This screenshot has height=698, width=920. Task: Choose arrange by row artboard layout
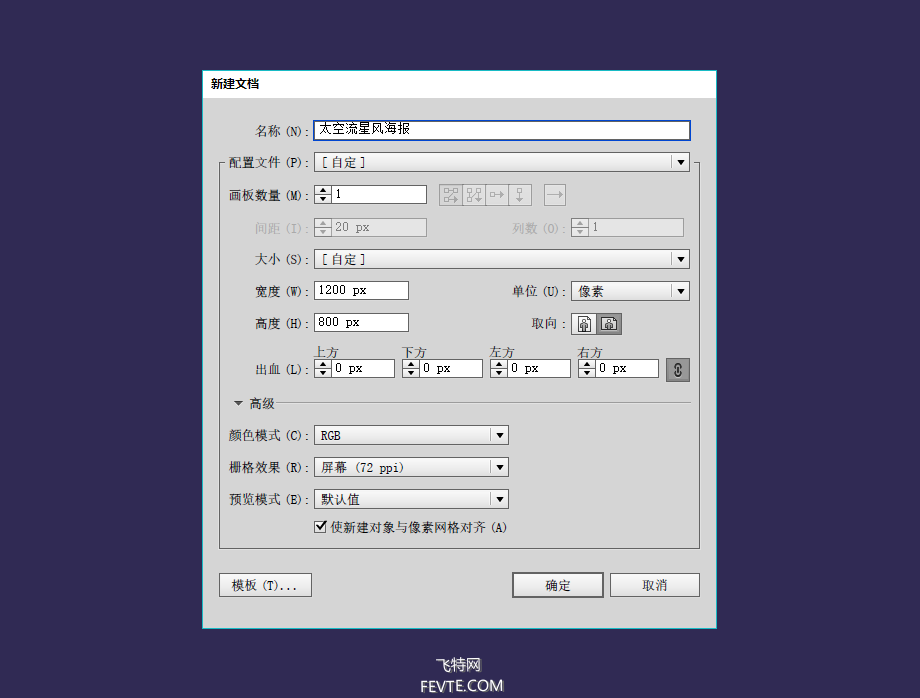point(497,195)
